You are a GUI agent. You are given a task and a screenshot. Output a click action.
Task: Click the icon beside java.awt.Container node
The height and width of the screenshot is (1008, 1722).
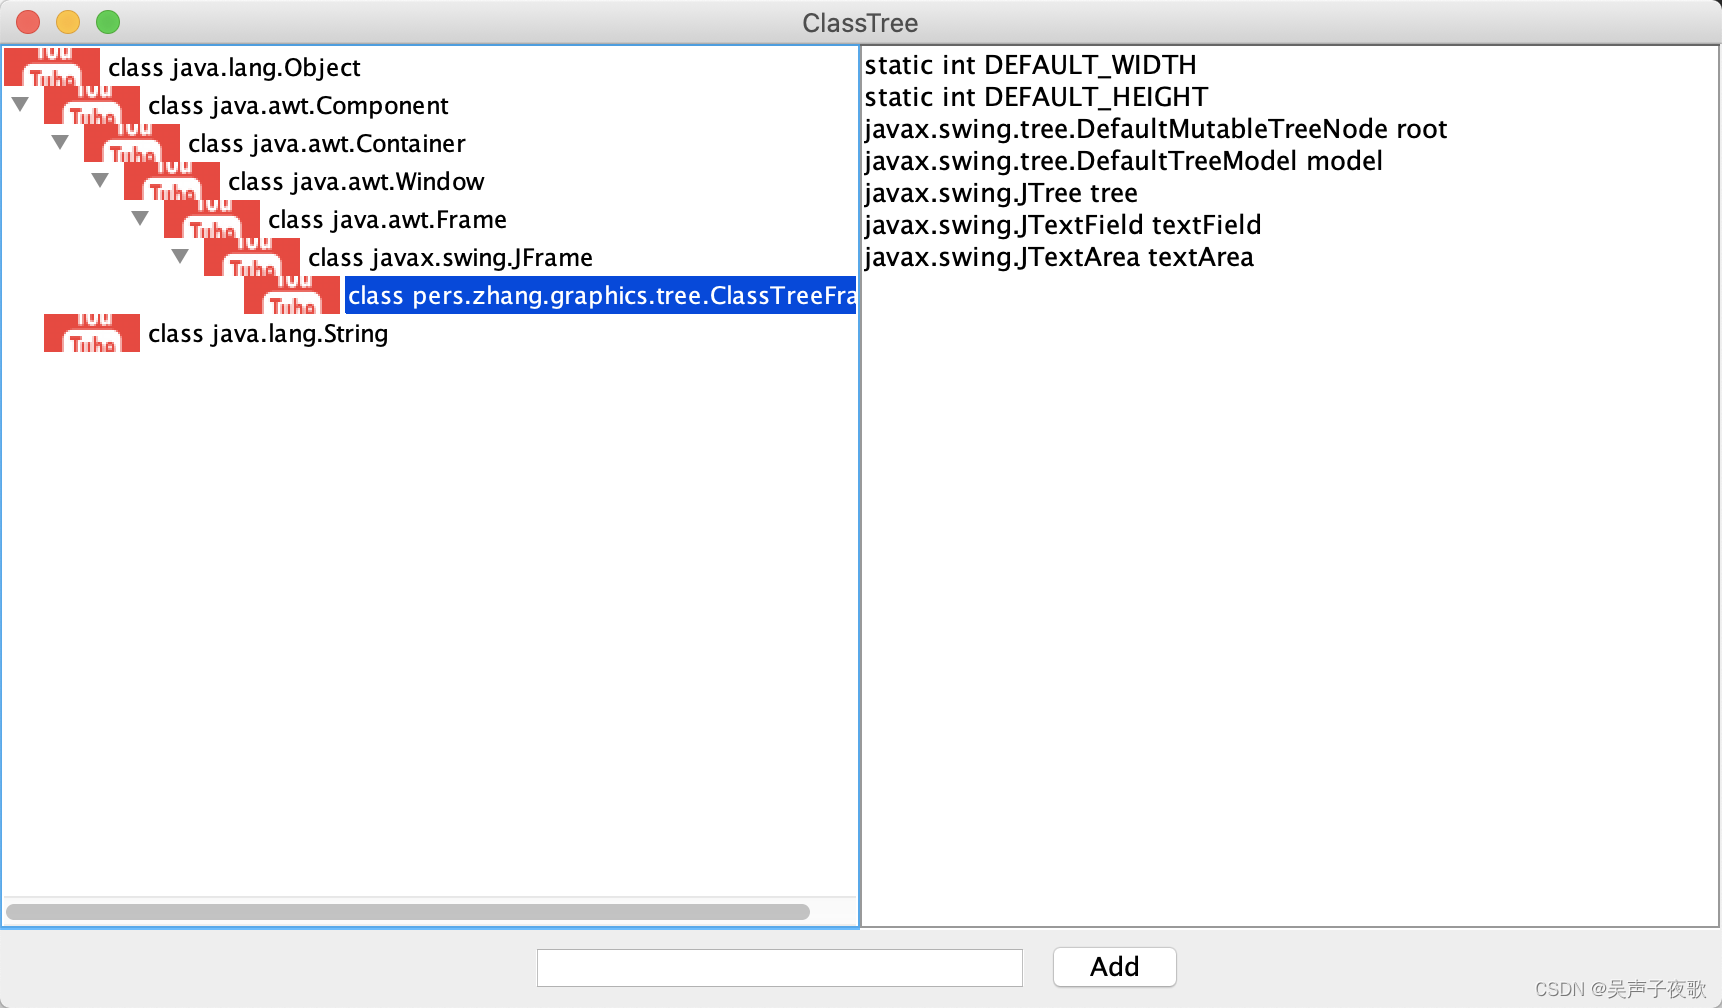click(132, 143)
